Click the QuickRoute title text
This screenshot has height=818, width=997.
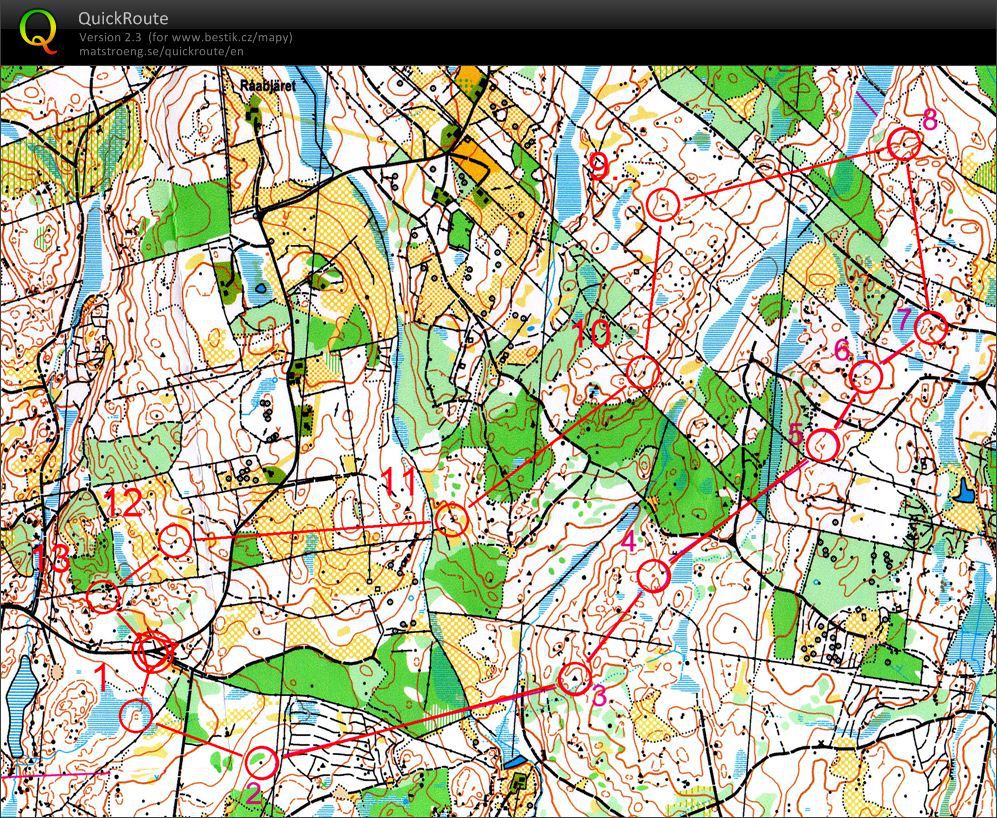click(123, 18)
